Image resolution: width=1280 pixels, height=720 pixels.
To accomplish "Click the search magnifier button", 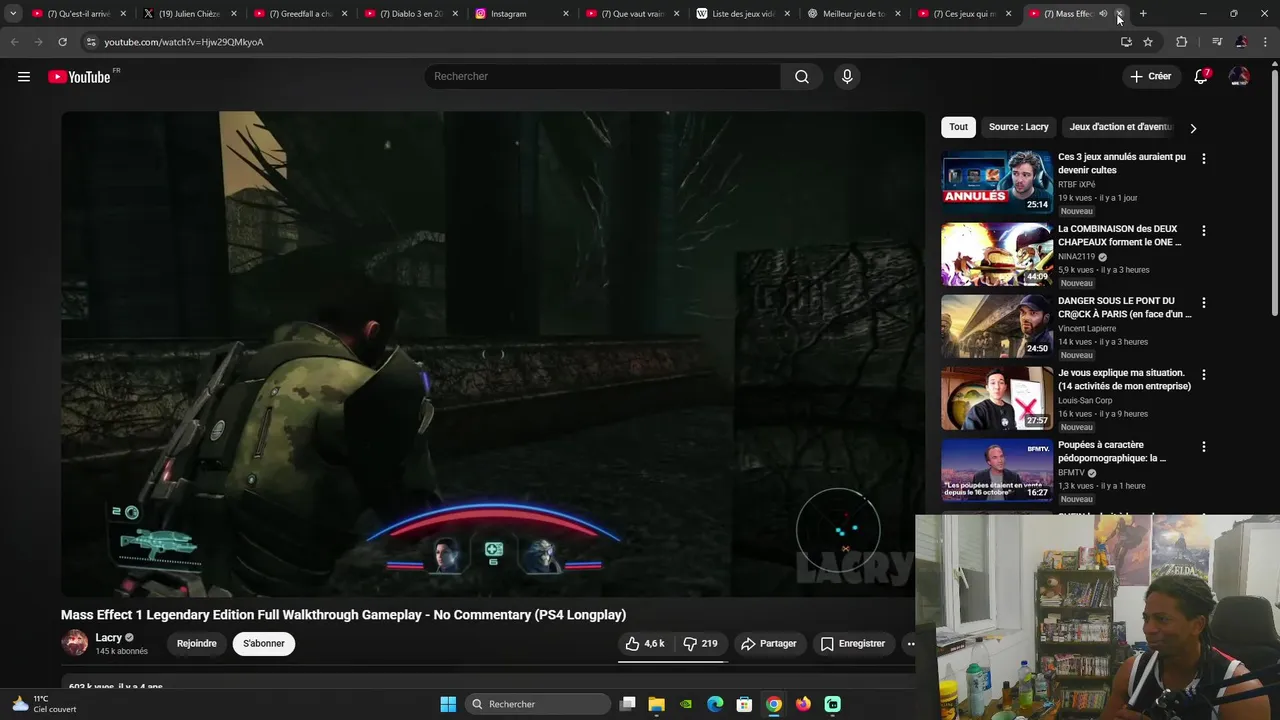I will [802, 77].
